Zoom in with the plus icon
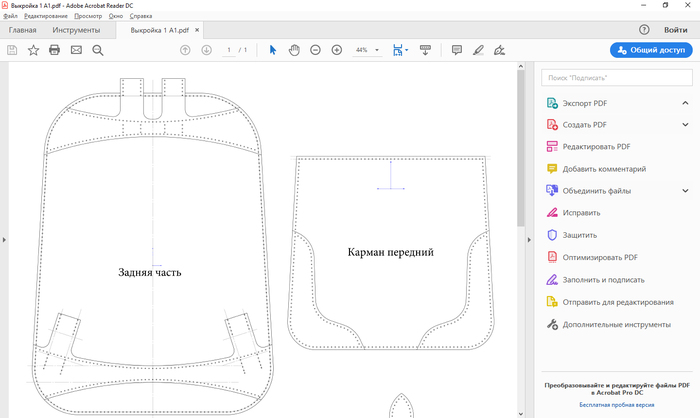The width and height of the screenshot is (700, 418). 336,50
